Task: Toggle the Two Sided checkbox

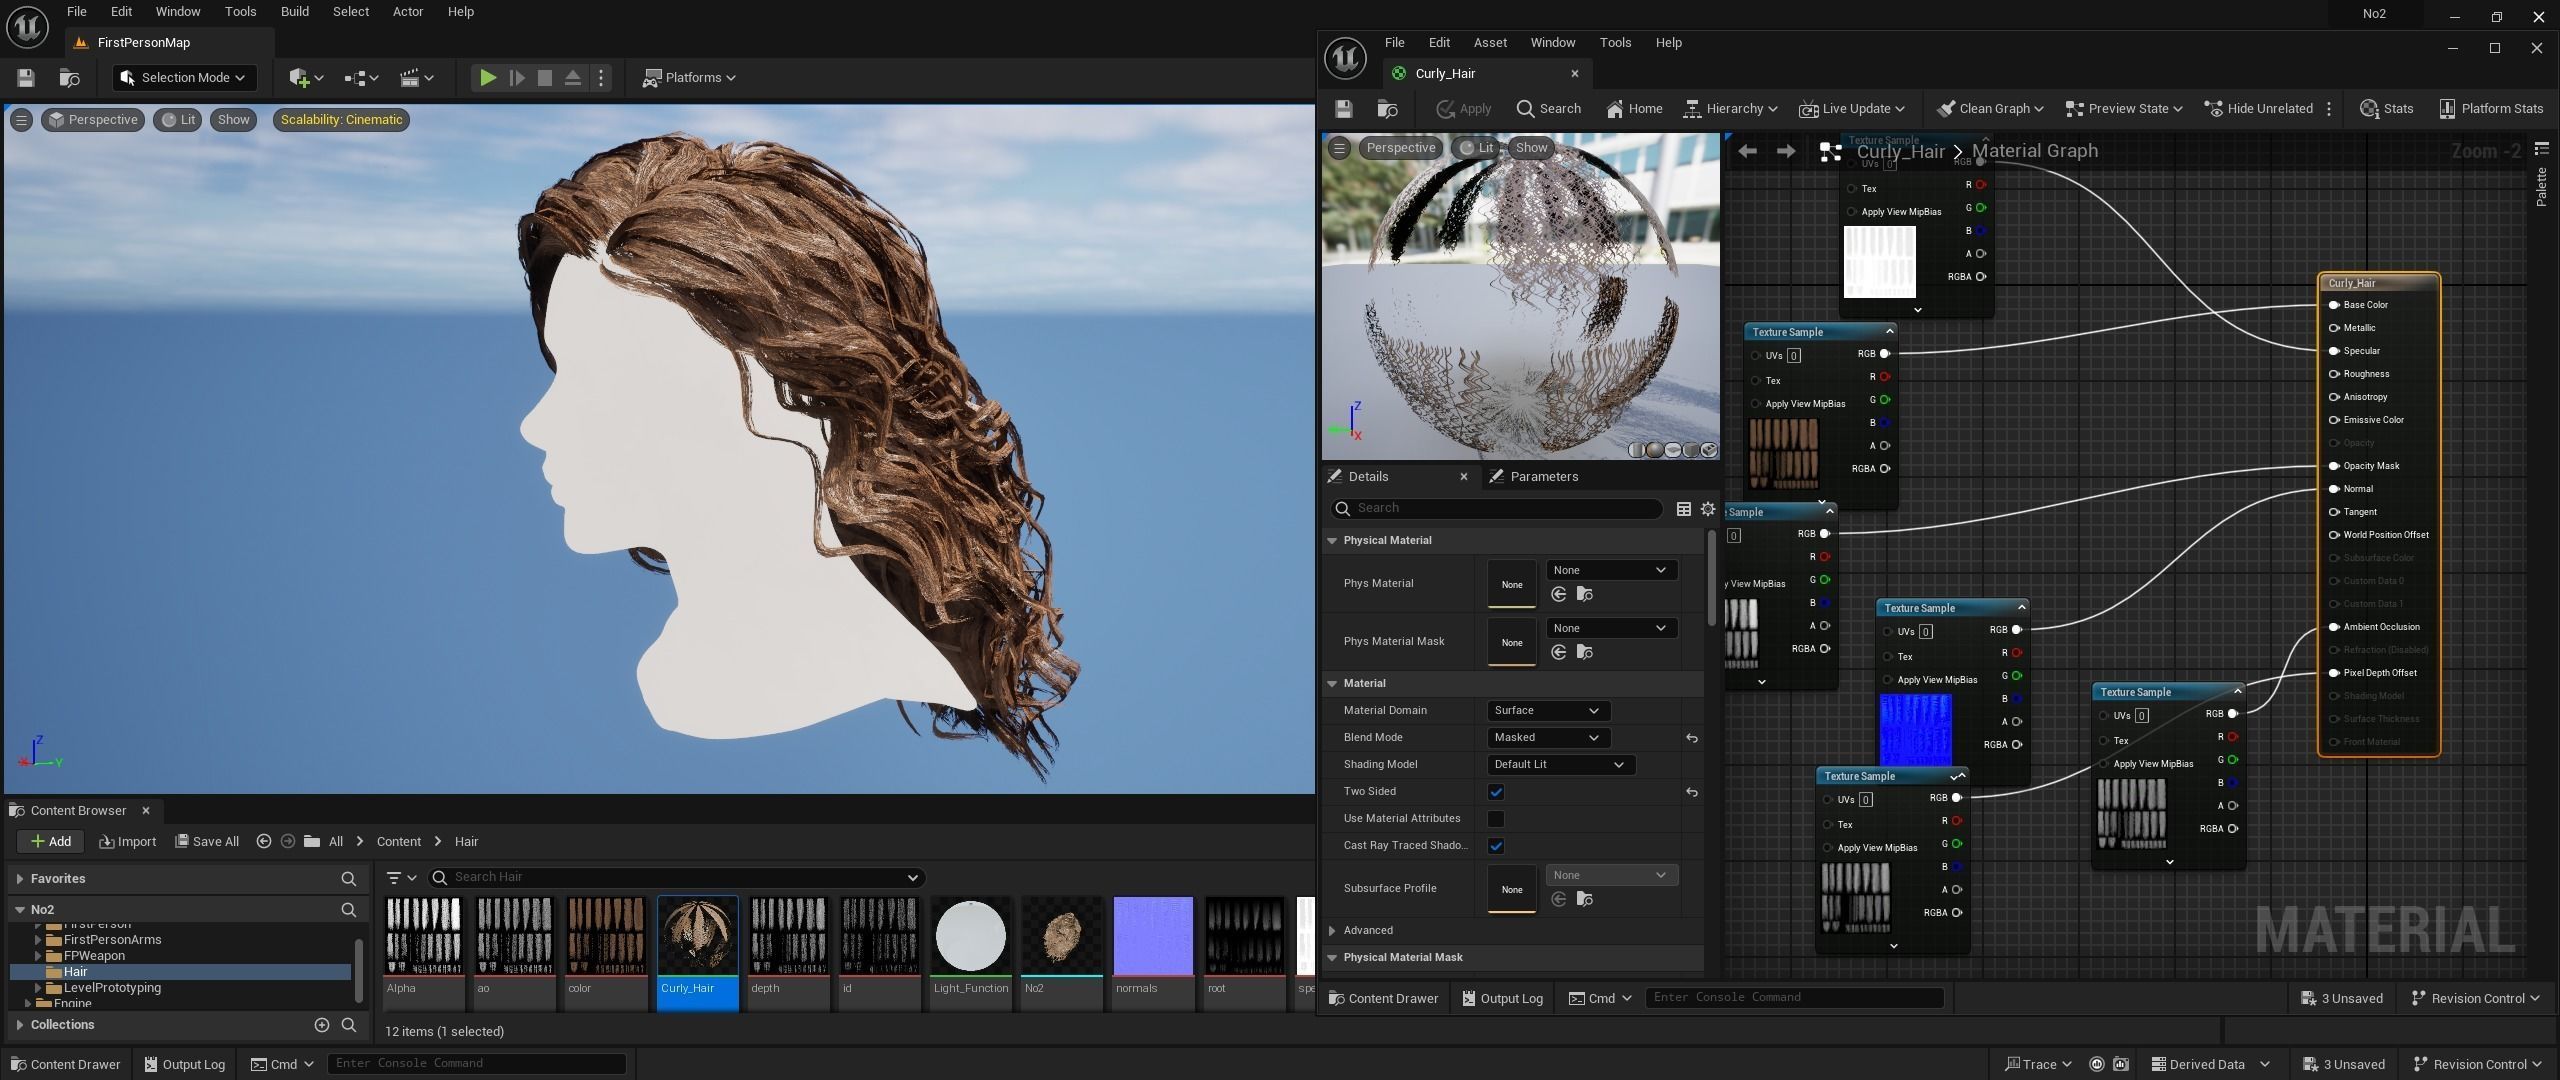Action: [x=1496, y=792]
